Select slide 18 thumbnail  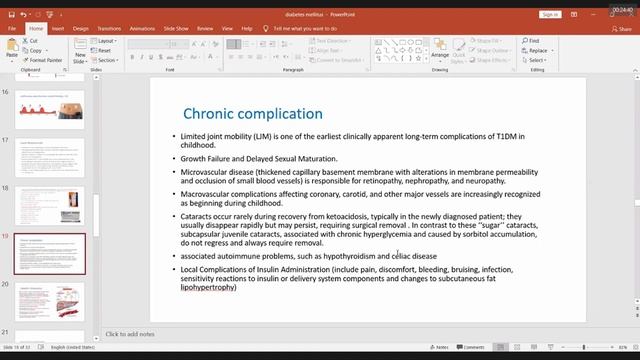tap(50, 206)
